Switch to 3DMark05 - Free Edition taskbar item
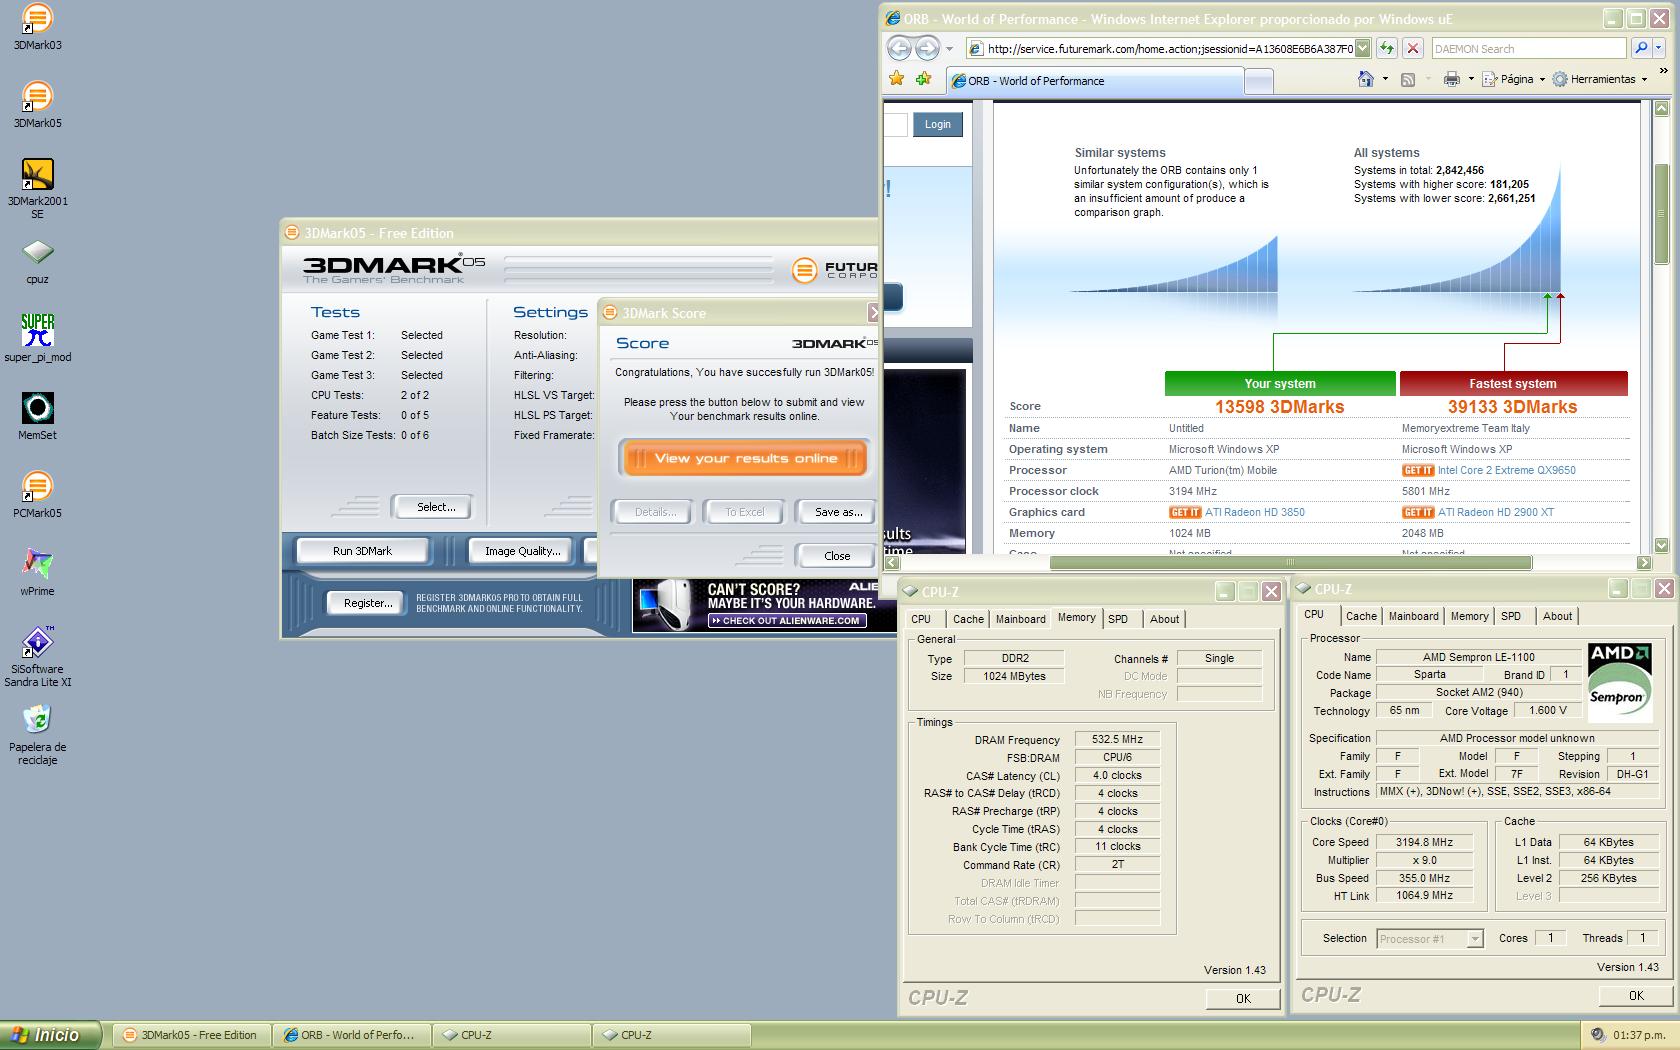 (x=190, y=1035)
